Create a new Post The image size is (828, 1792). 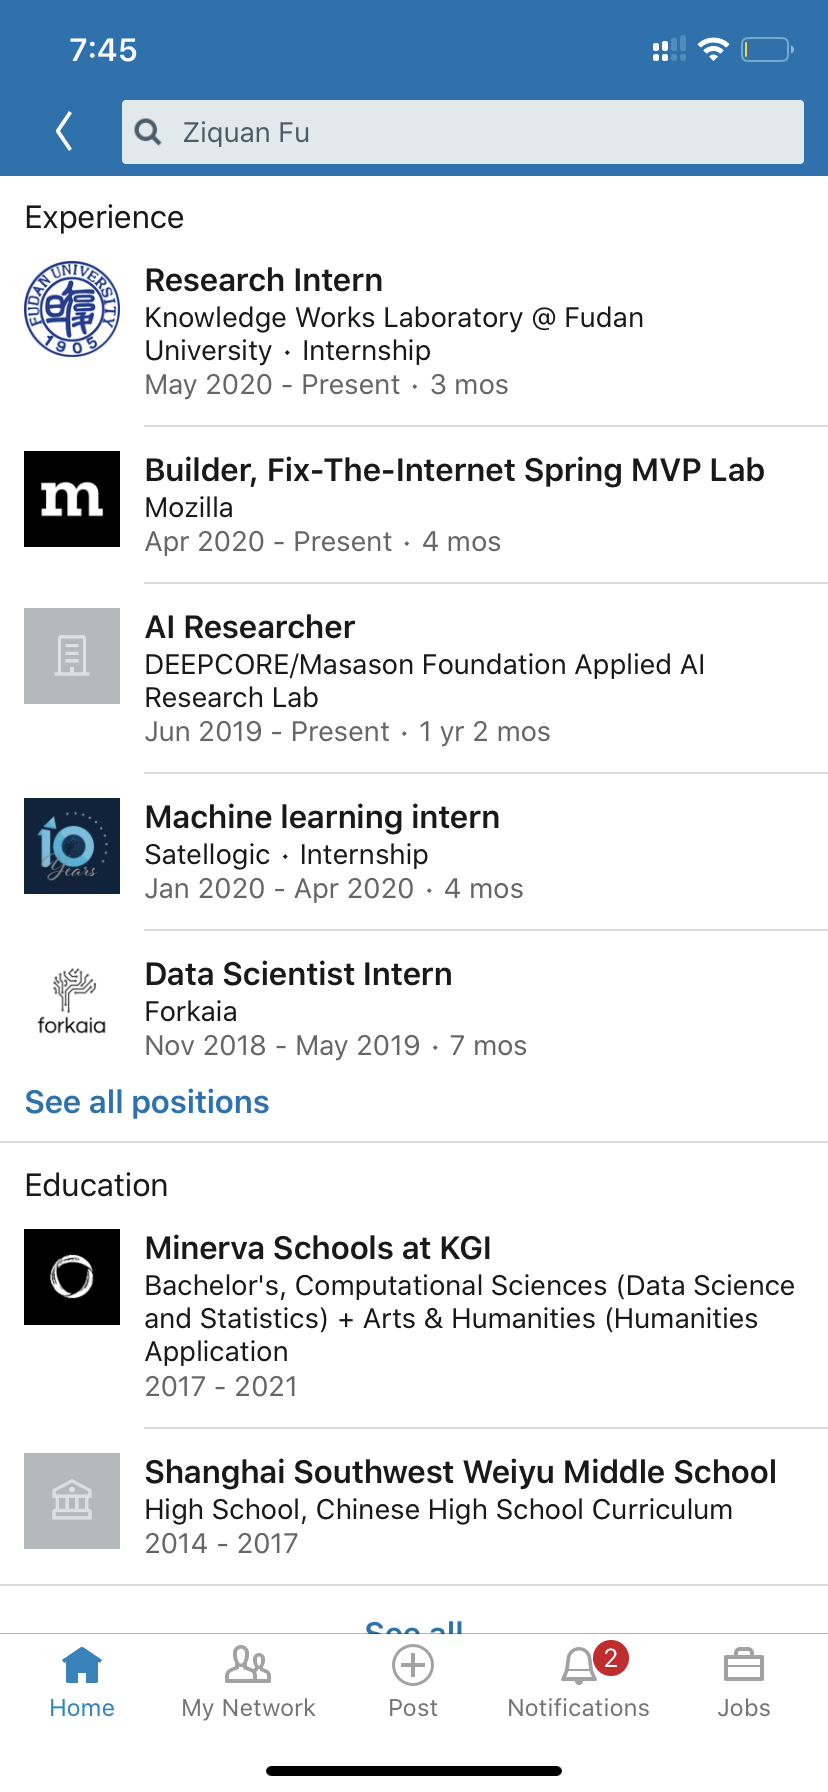pyautogui.click(x=413, y=1682)
